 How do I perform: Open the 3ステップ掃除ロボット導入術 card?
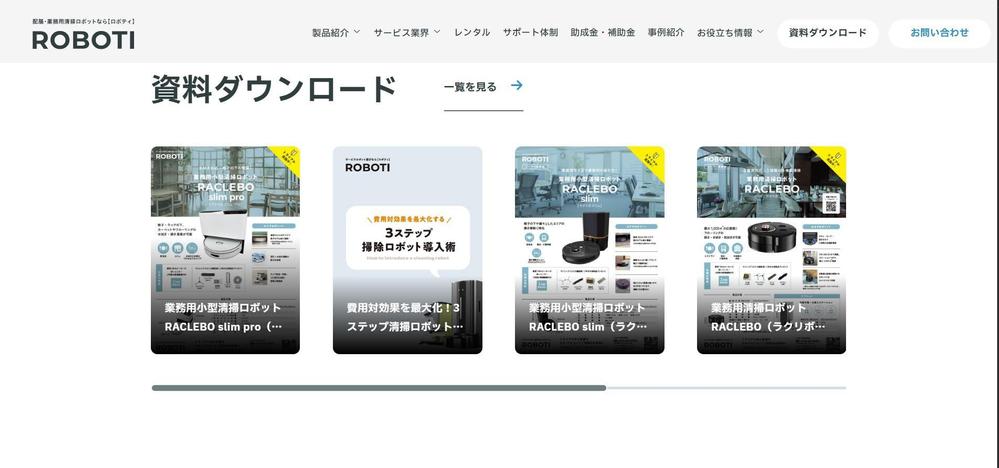[x=408, y=250]
